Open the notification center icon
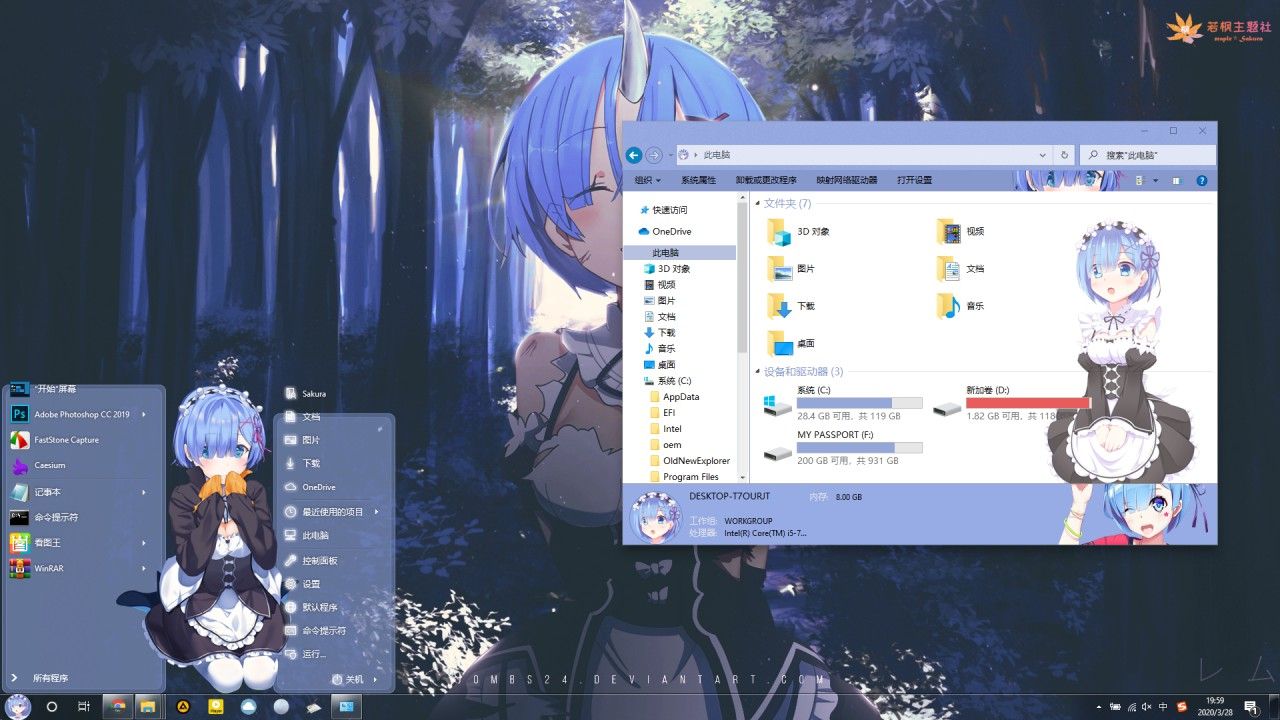 [1251, 707]
